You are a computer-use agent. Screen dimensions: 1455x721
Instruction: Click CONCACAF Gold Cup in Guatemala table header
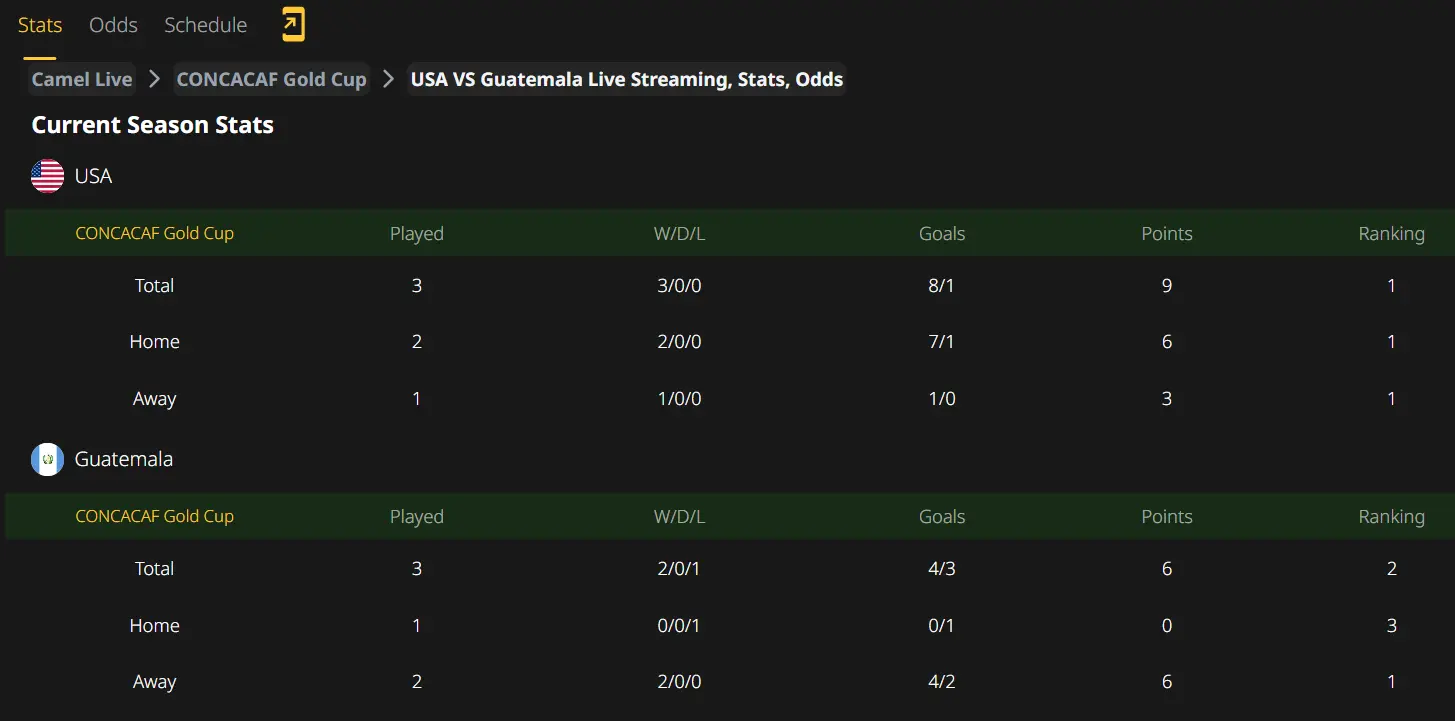tap(155, 516)
